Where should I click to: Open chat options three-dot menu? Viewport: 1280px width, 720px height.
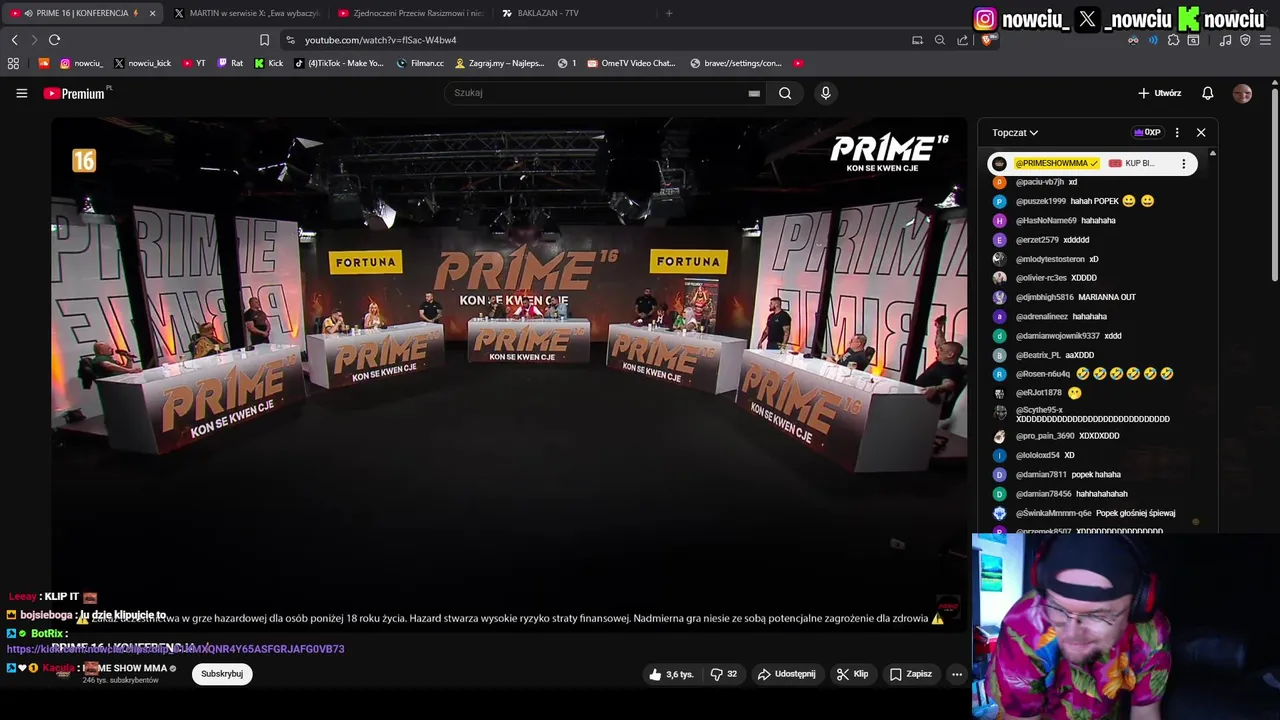(1176, 132)
